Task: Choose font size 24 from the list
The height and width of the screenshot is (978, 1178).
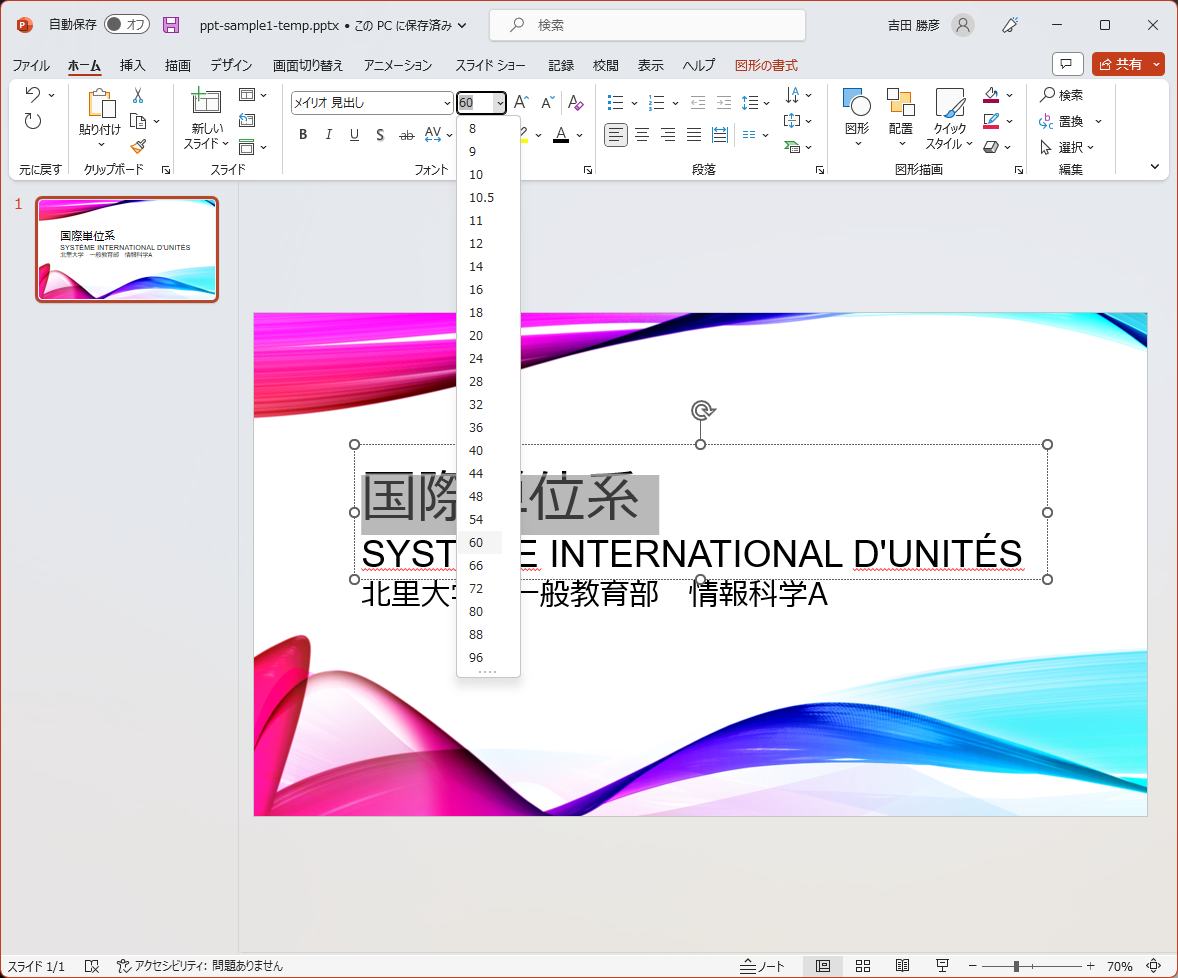Action: 476,358
